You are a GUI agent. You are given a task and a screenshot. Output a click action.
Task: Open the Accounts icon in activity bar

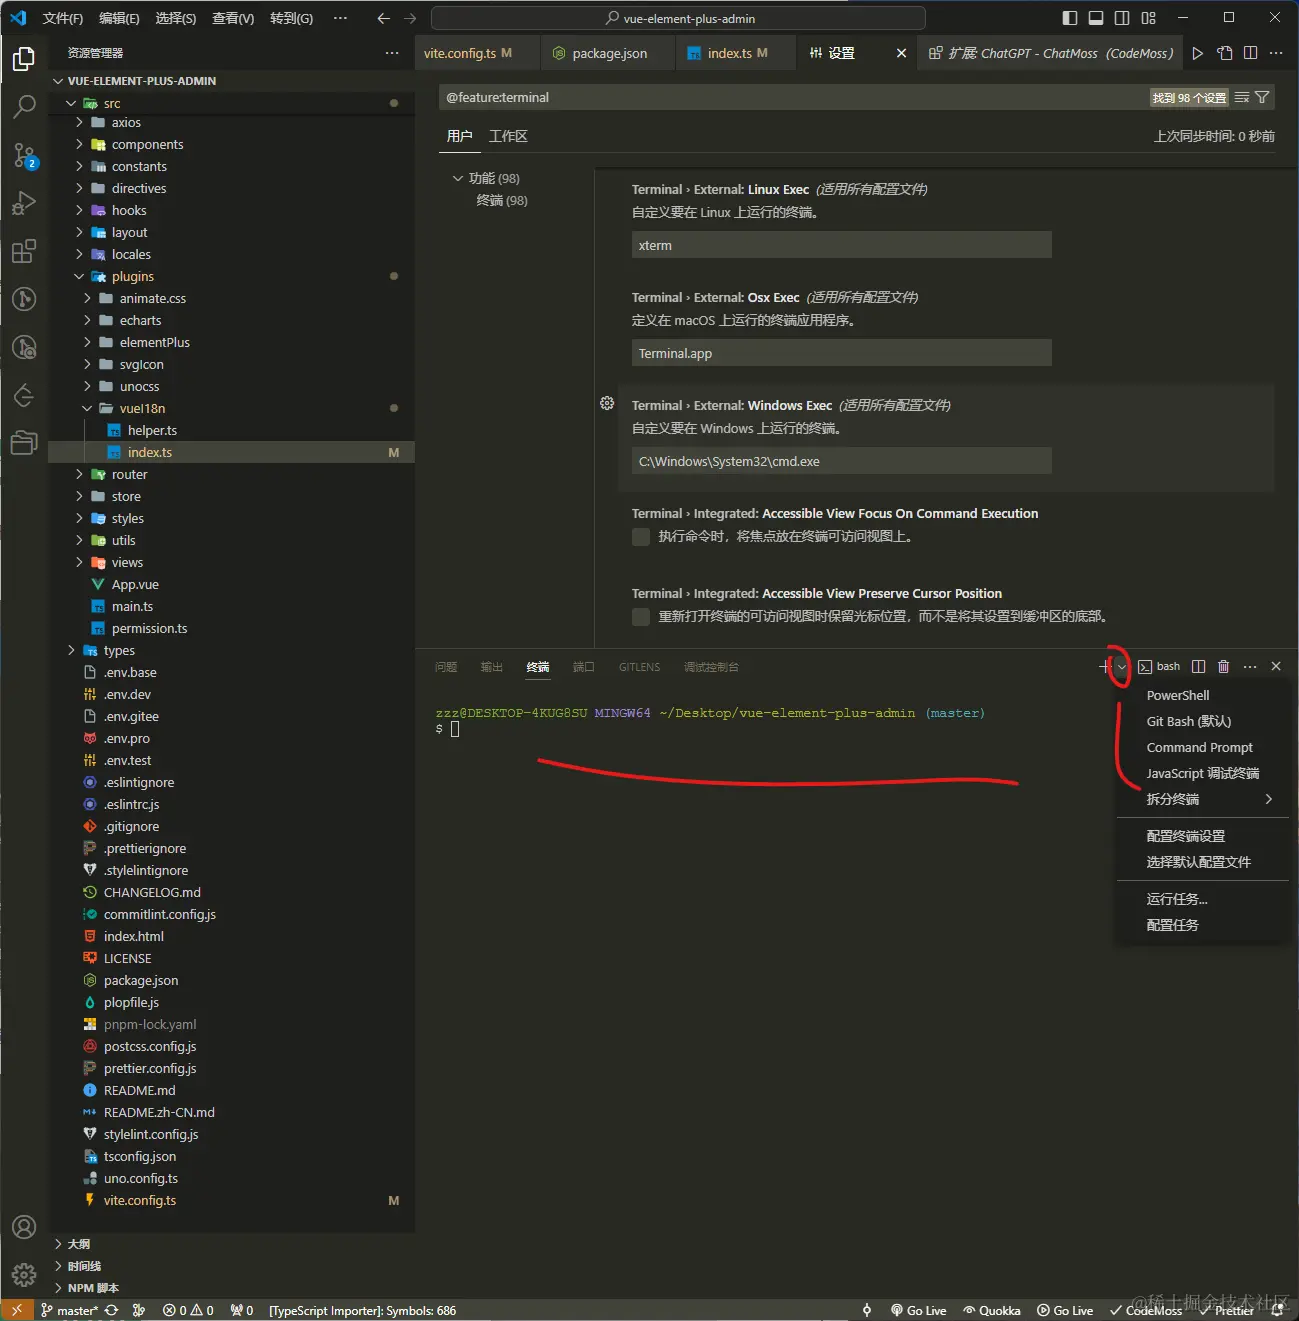(24, 1227)
